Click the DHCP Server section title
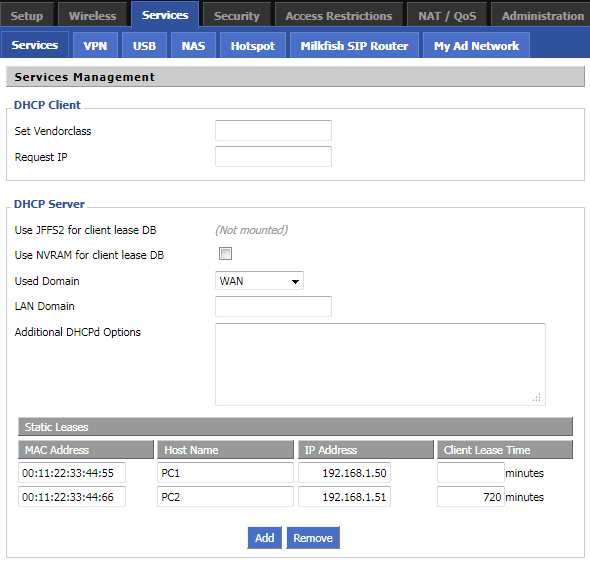The width and height of the screenshot is (590, 570). [x=49, y=204]
